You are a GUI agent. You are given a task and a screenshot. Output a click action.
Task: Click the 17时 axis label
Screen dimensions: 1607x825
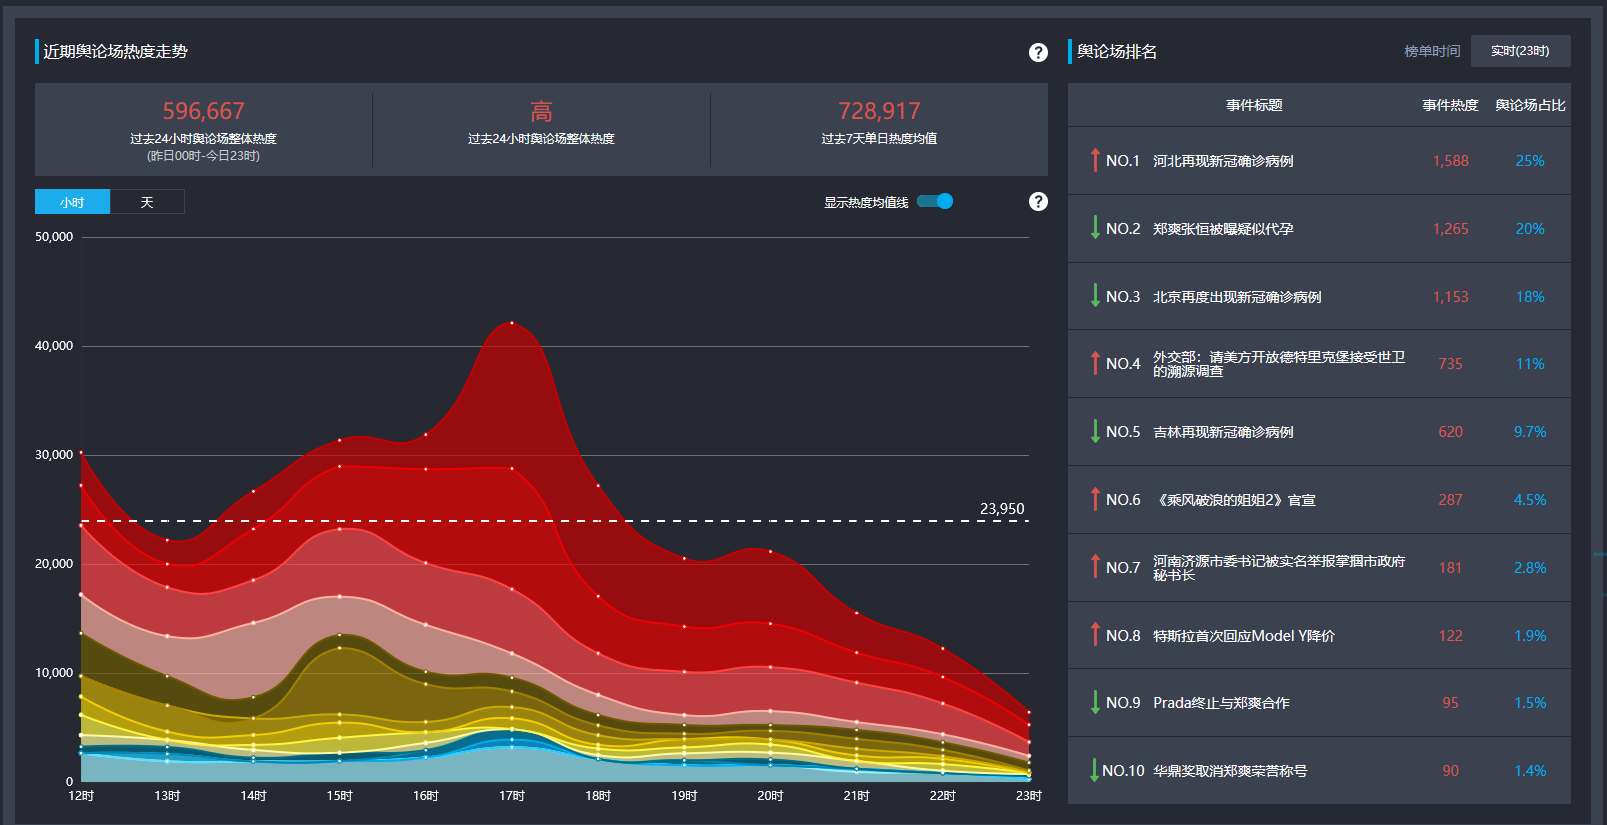(x=512, y=796)
